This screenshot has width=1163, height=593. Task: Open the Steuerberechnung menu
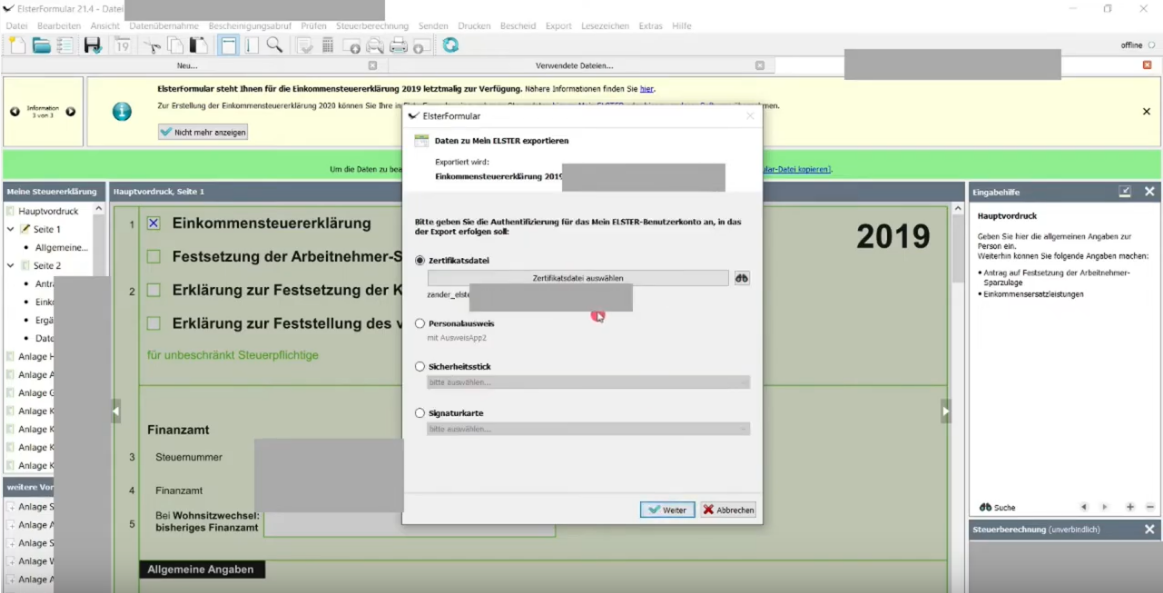pos(372,25)
